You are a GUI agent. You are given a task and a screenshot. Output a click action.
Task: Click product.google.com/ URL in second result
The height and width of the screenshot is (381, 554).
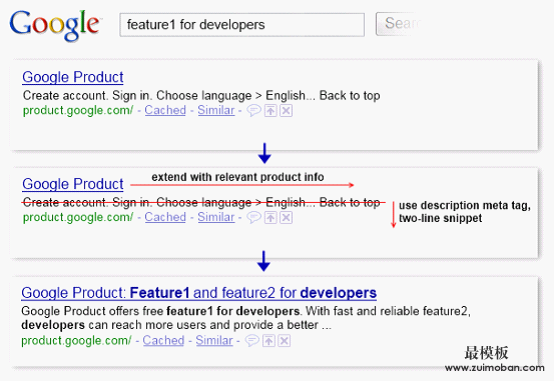[78, 217]
